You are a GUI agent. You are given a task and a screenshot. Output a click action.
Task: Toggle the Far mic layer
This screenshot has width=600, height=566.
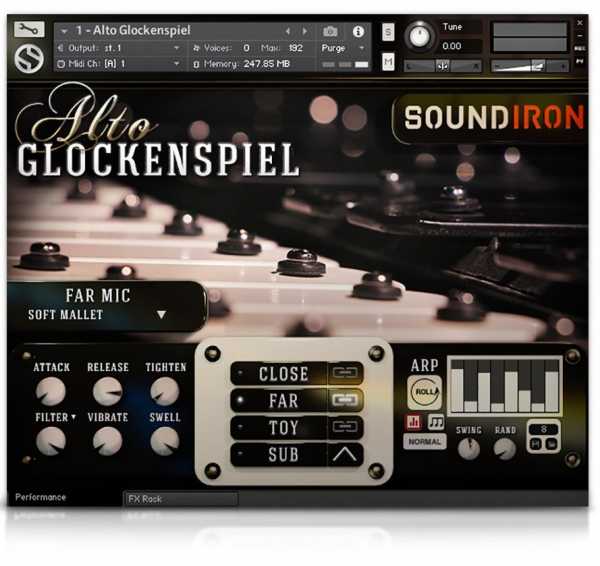point(279,400)
